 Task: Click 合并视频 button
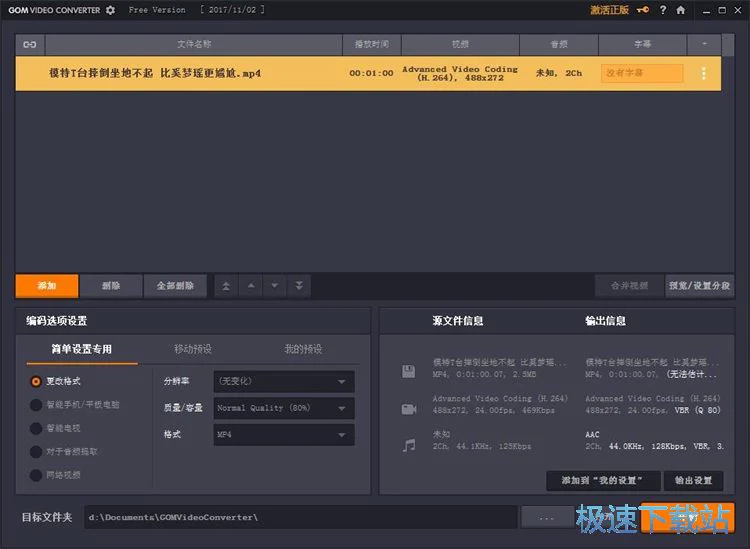pyautogui.click(x=629, y=286)
